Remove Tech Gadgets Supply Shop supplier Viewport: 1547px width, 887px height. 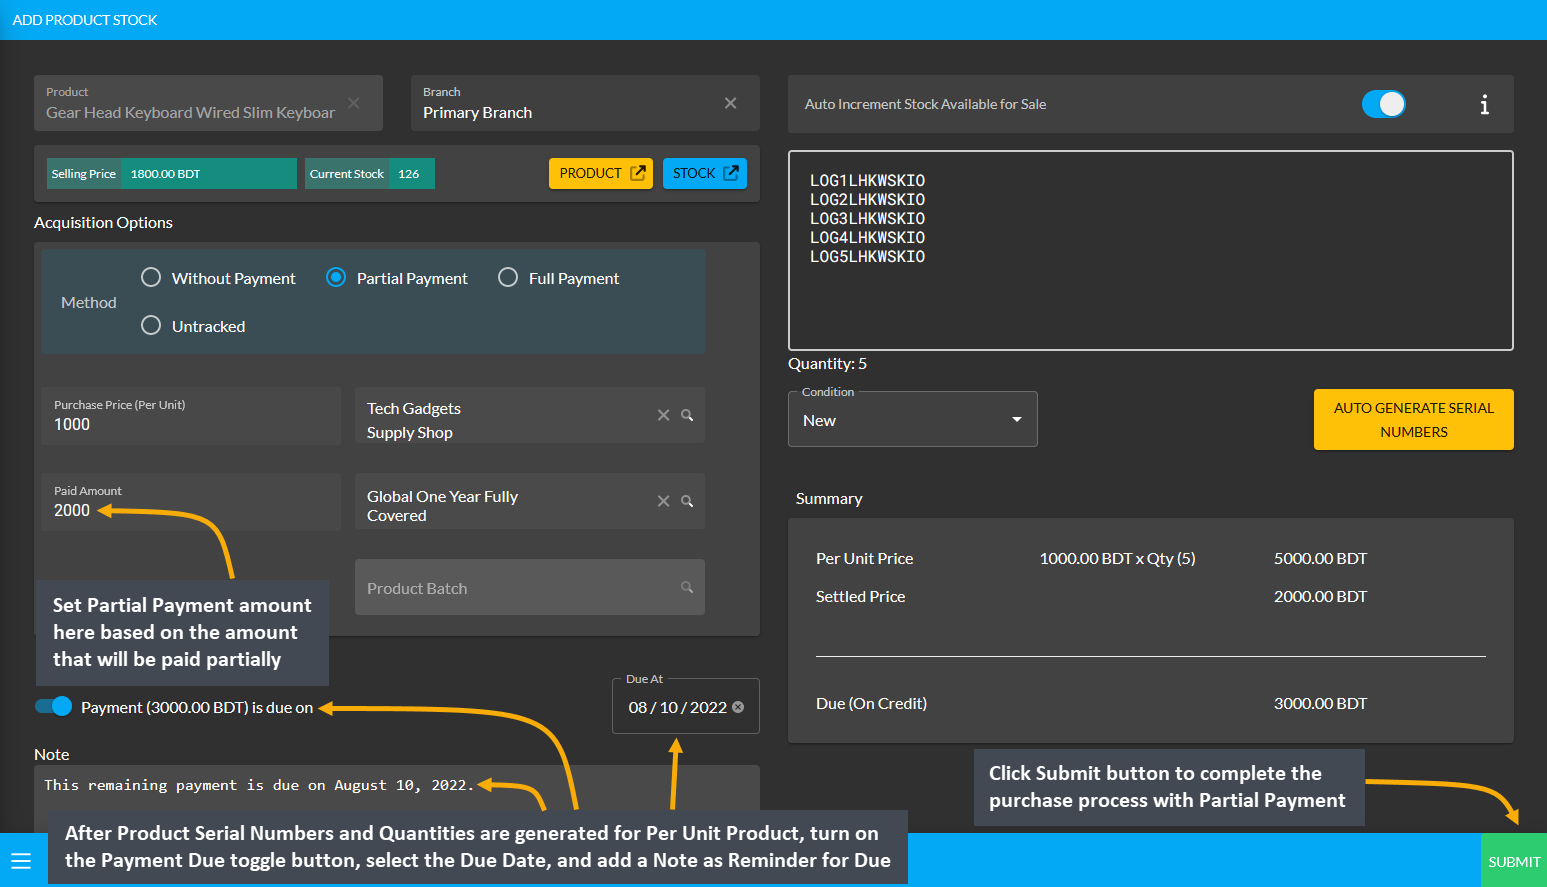[x=663, y=415]
